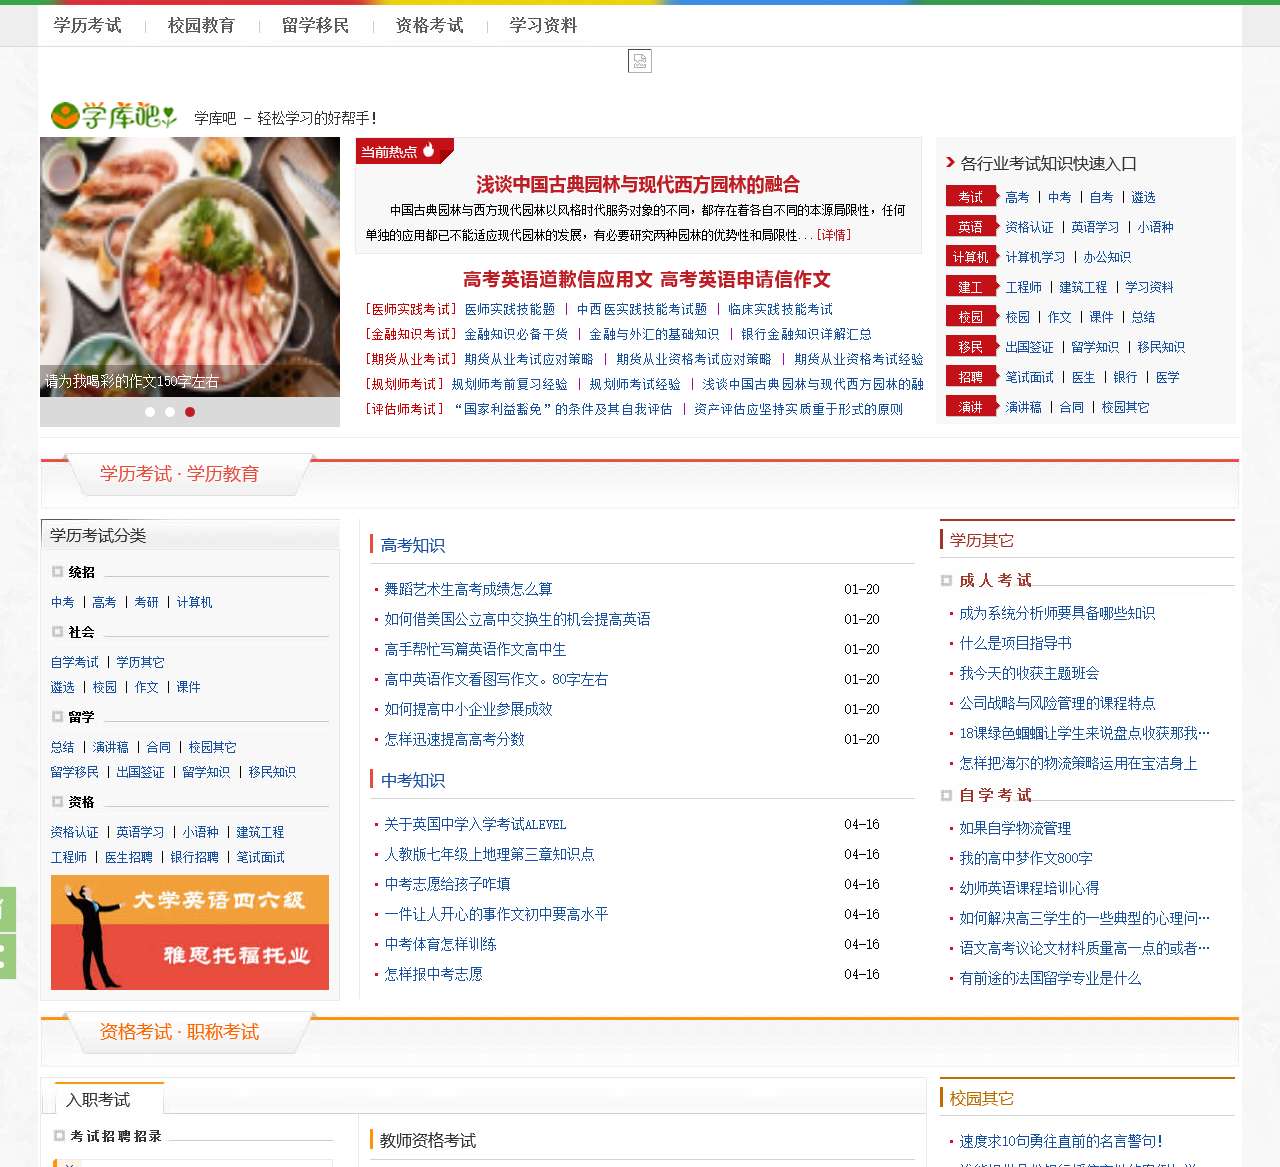Open the 学习资料 link in the 建工 row
Image resolution: width=1280 pixels, height=1167 pixels.
tap(1149, 287)
